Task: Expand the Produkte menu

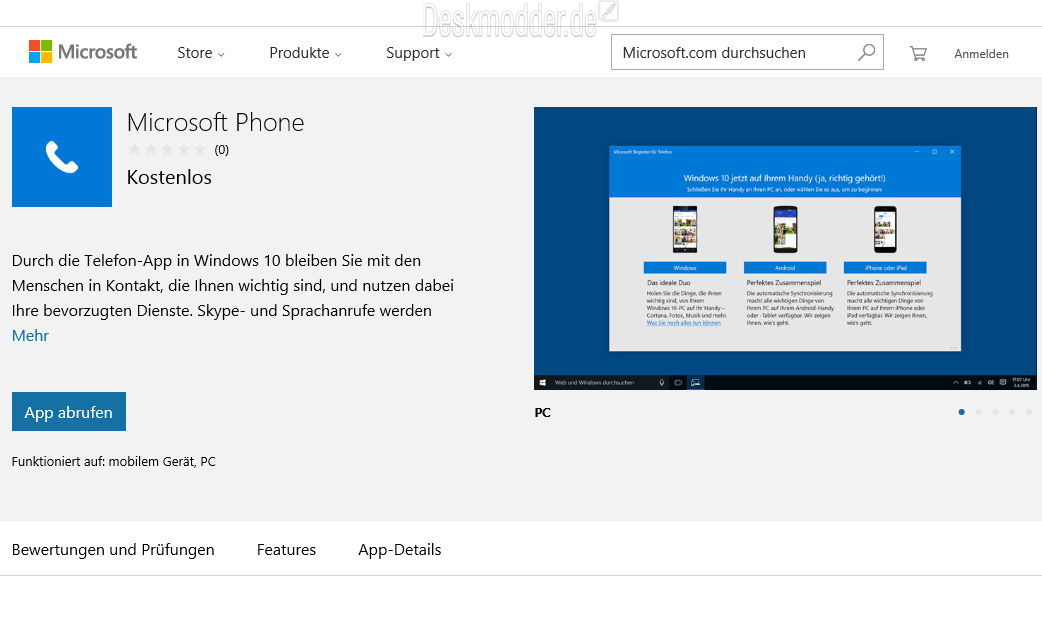Action: (x=305, y=53)
